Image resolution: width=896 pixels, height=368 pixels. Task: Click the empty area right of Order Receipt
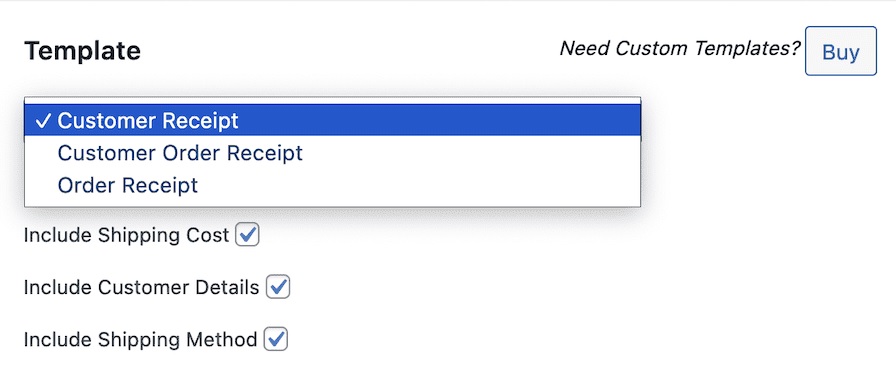(419, 185)
